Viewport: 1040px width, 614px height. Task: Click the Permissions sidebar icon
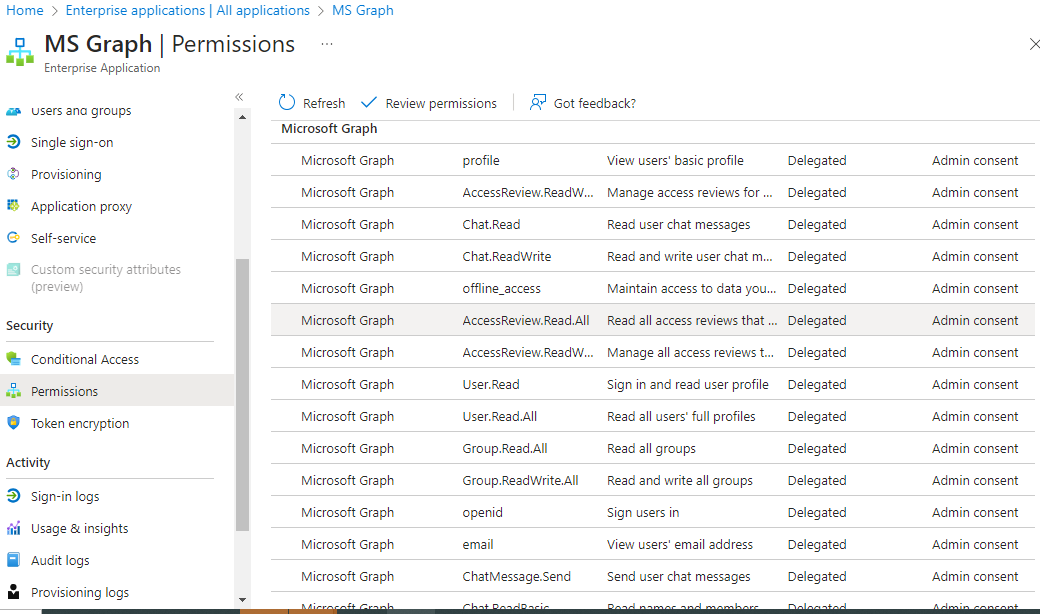(x=13, y=391)
